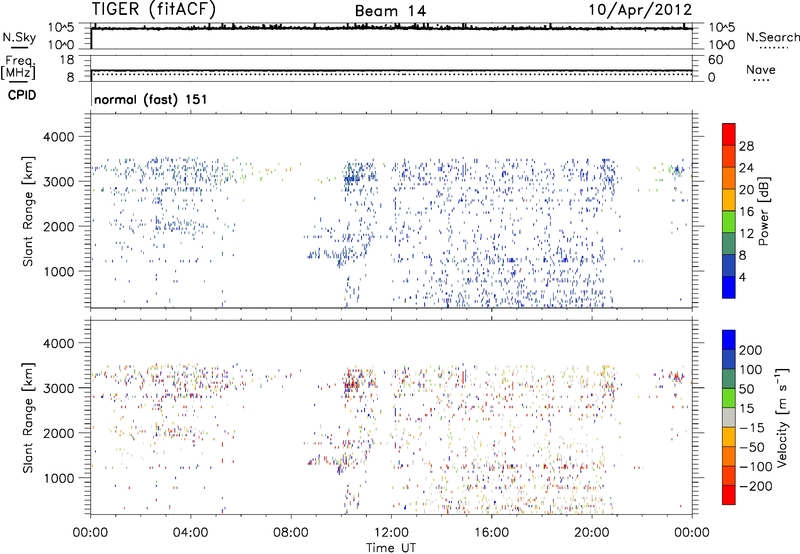Click the blue top of velocity color bar

click(x=729, y=339)
